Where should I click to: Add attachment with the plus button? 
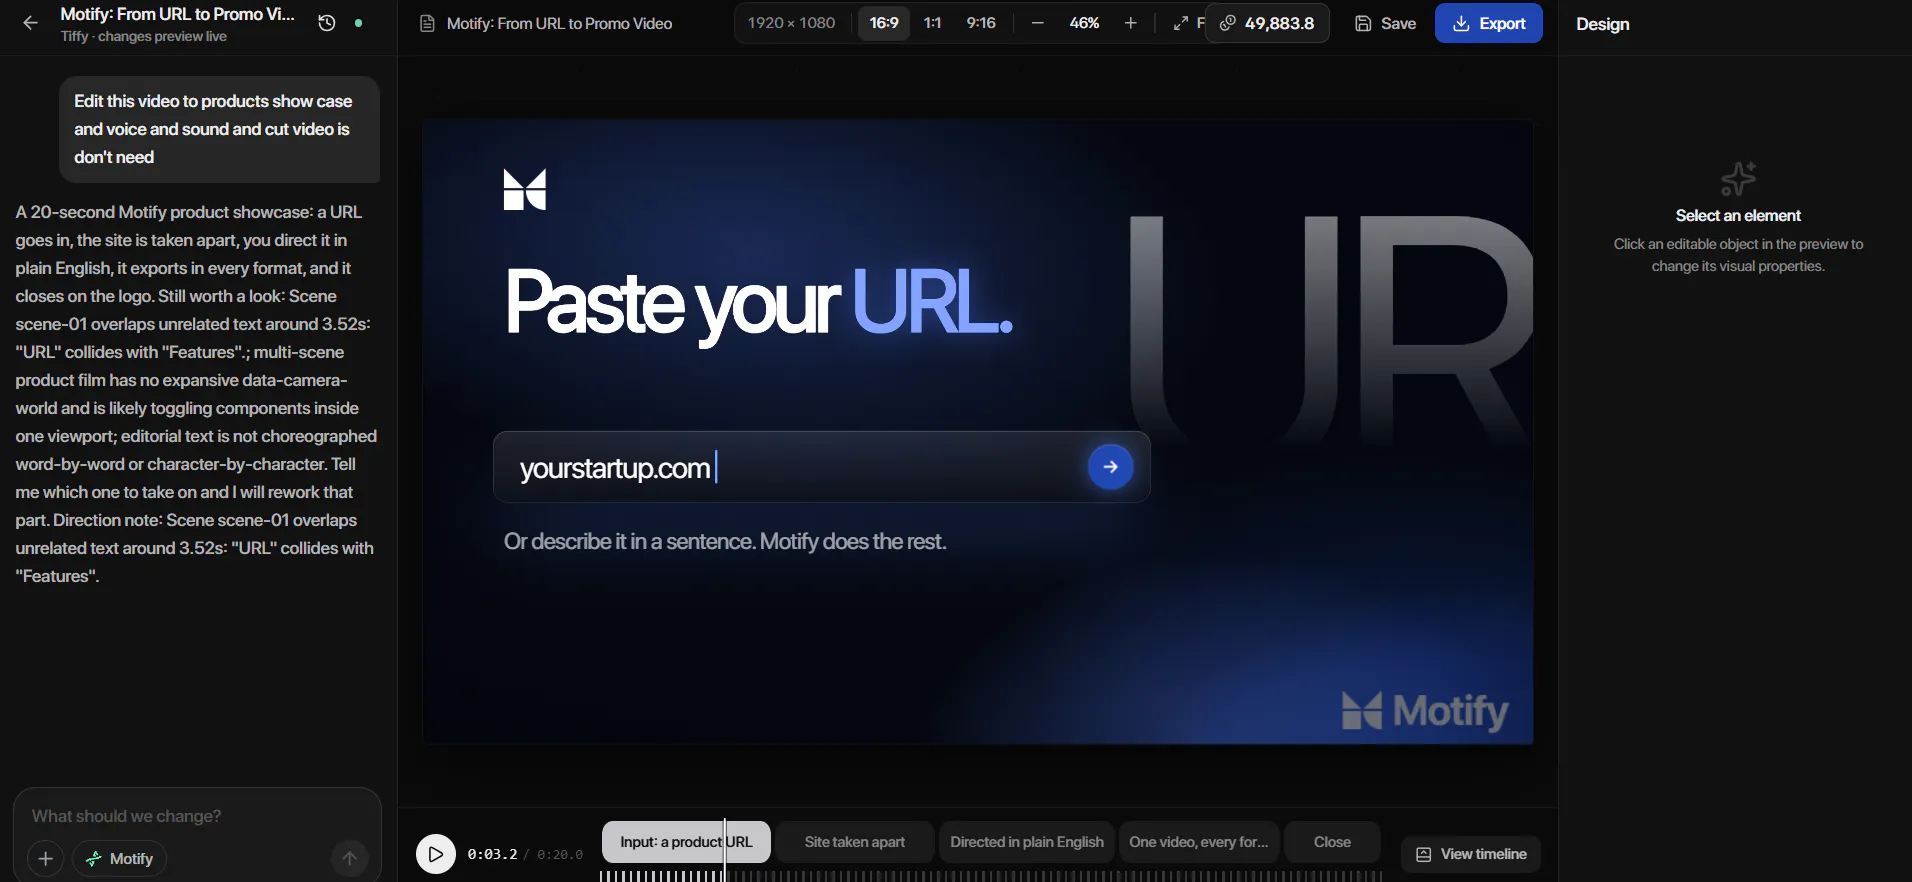pos(45,858)
